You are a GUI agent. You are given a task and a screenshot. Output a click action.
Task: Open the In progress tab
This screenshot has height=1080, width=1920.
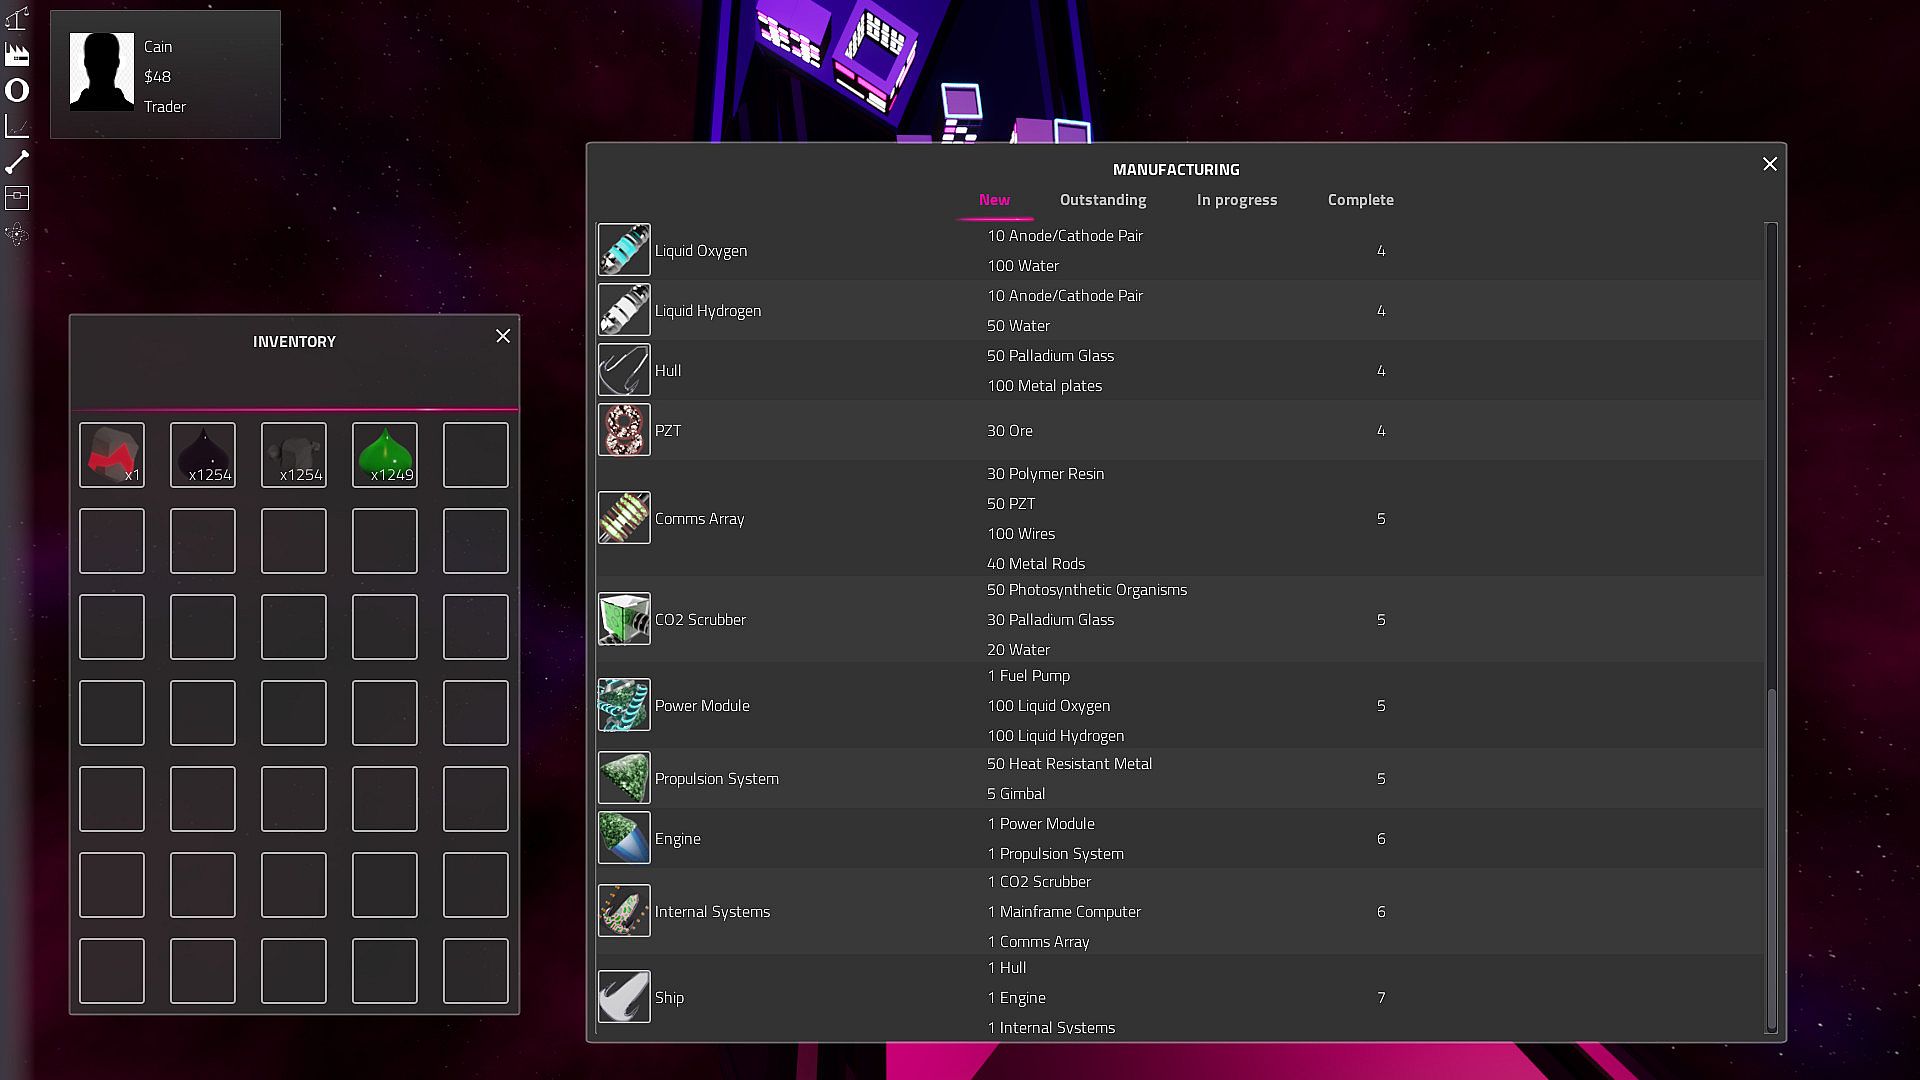coord(1237,200)
